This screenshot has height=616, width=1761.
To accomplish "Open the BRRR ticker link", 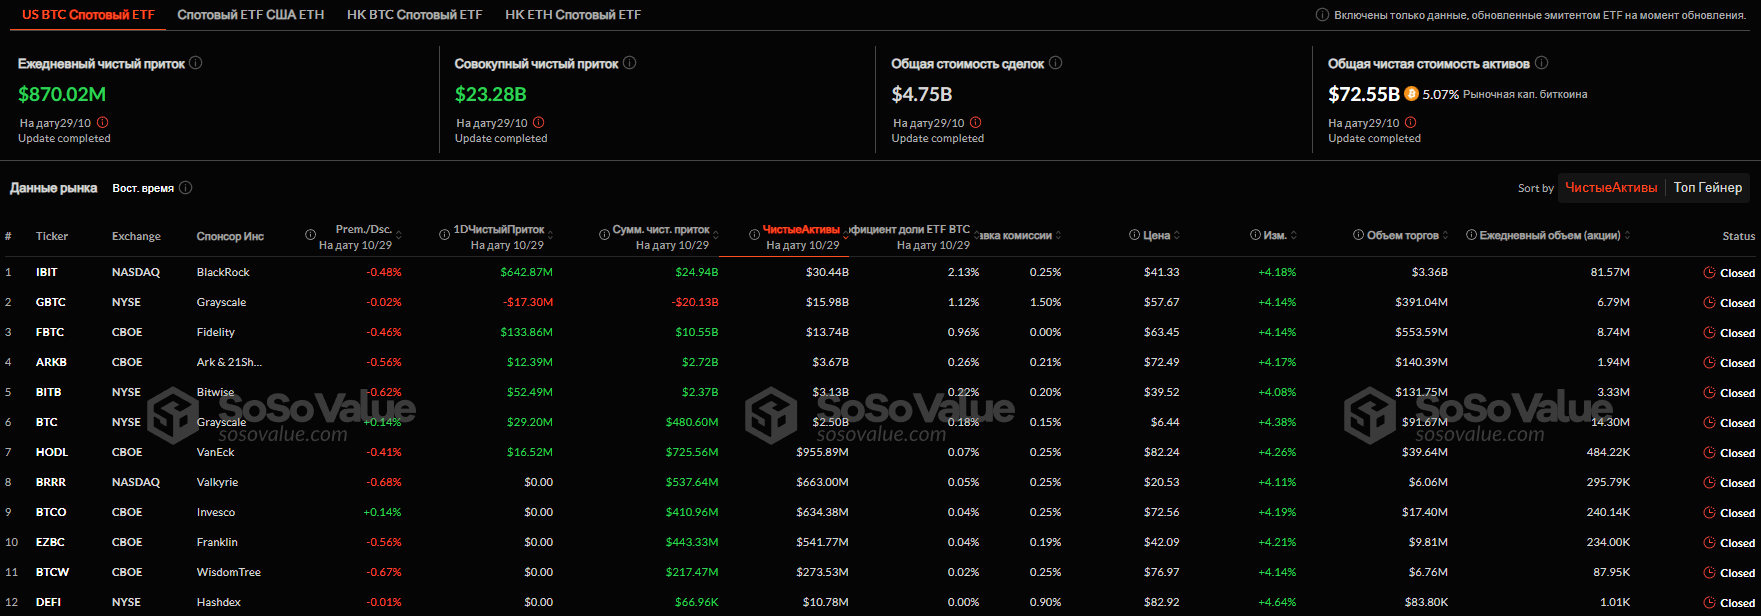I will [50, 482].
